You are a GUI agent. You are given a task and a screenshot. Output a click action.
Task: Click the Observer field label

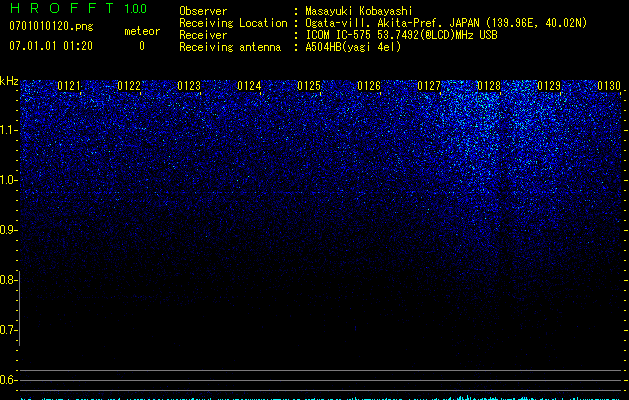[x=203, y=11]
